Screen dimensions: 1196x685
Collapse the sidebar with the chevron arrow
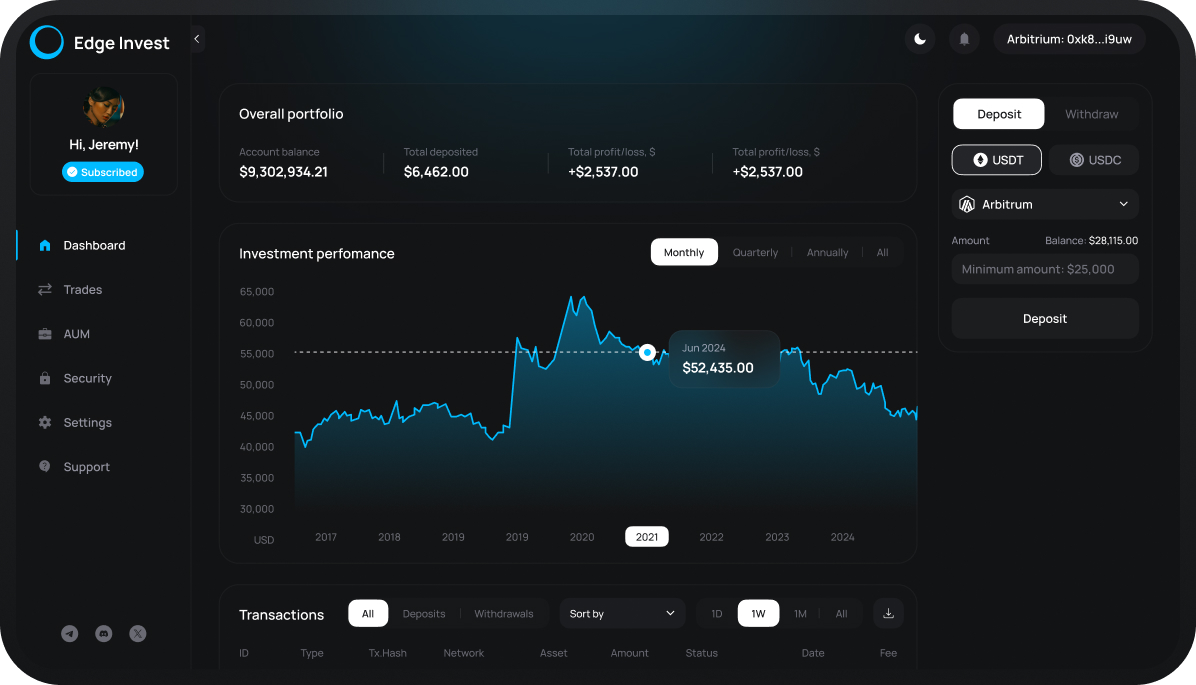197,39
